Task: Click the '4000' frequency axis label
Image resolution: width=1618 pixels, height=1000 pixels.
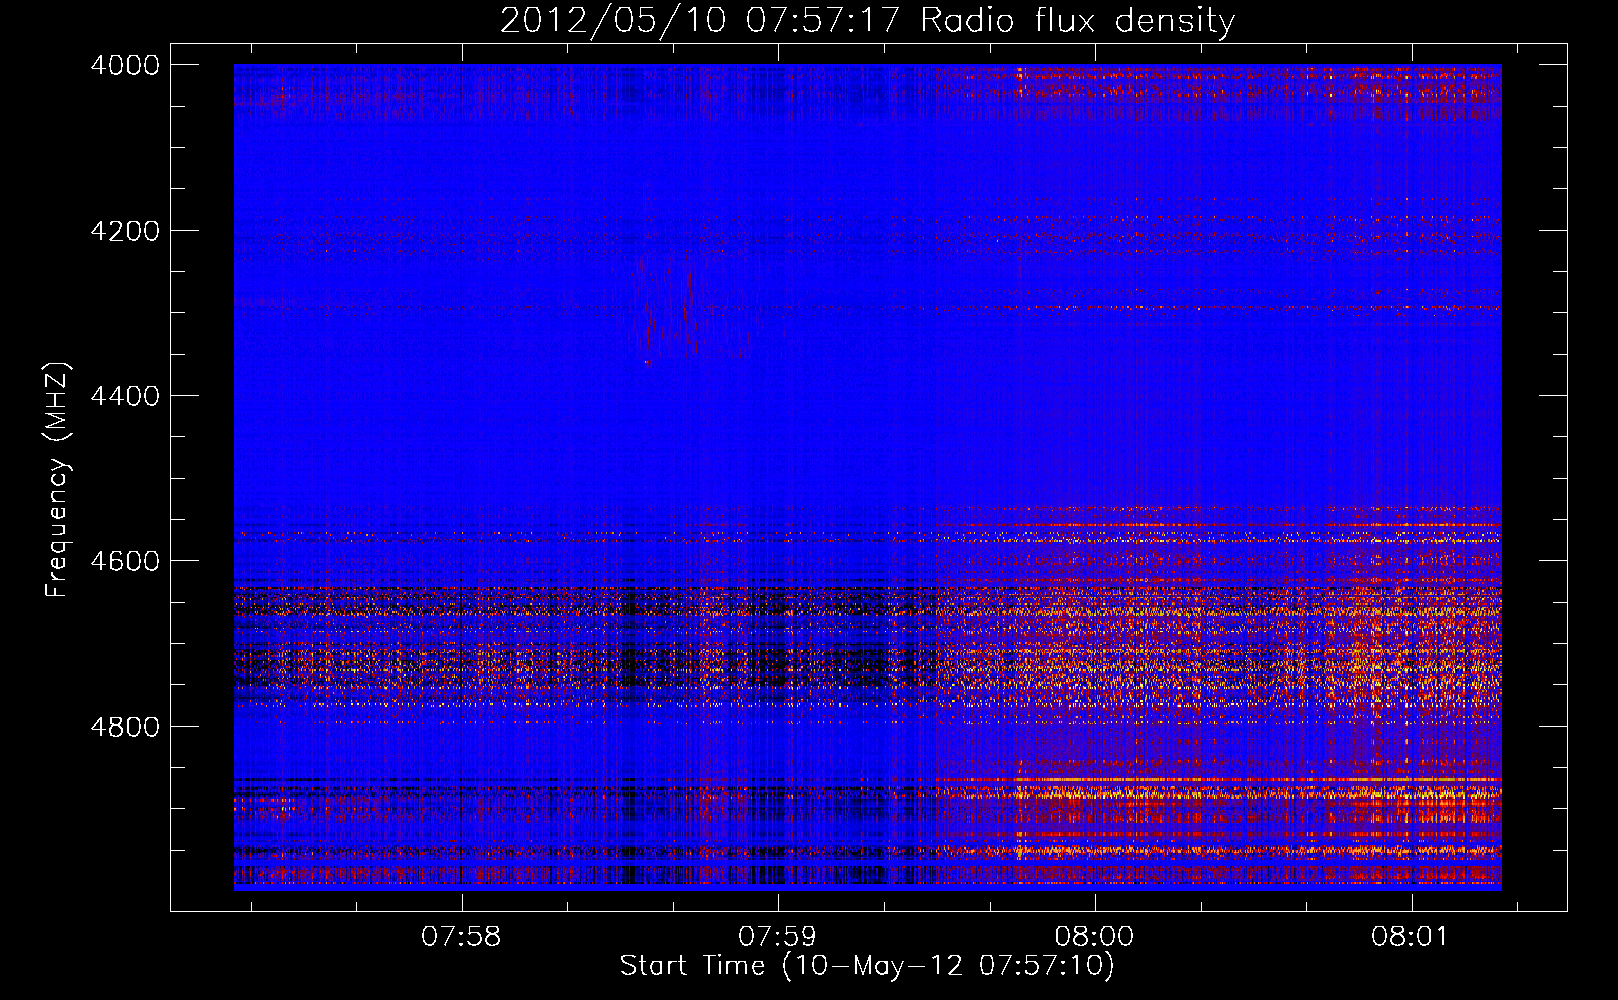Action: (125, 65)
